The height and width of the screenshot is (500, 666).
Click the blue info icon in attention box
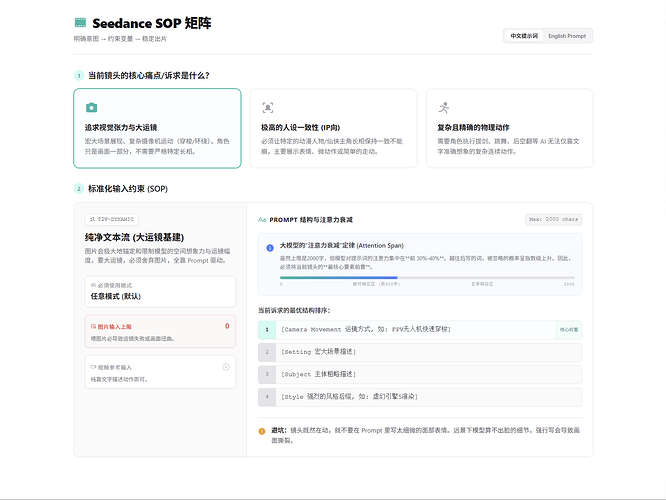pyautogui.click(x=270, y=248)
